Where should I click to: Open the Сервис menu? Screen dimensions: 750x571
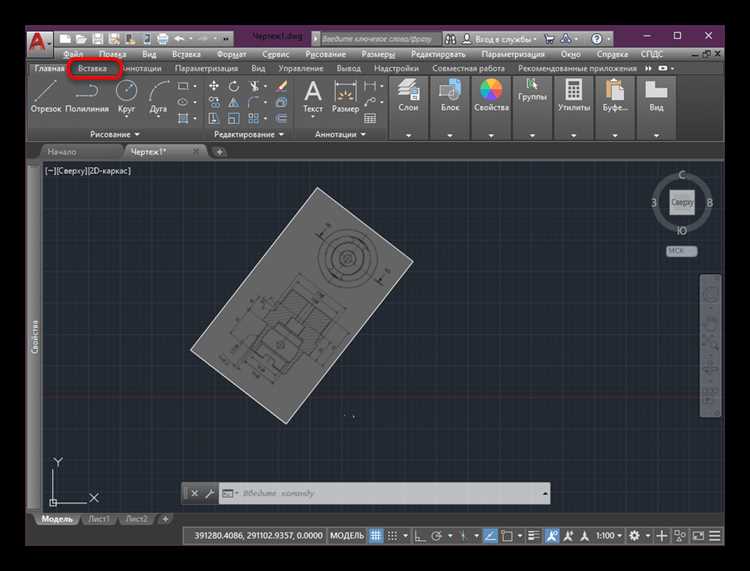(276, 54)
